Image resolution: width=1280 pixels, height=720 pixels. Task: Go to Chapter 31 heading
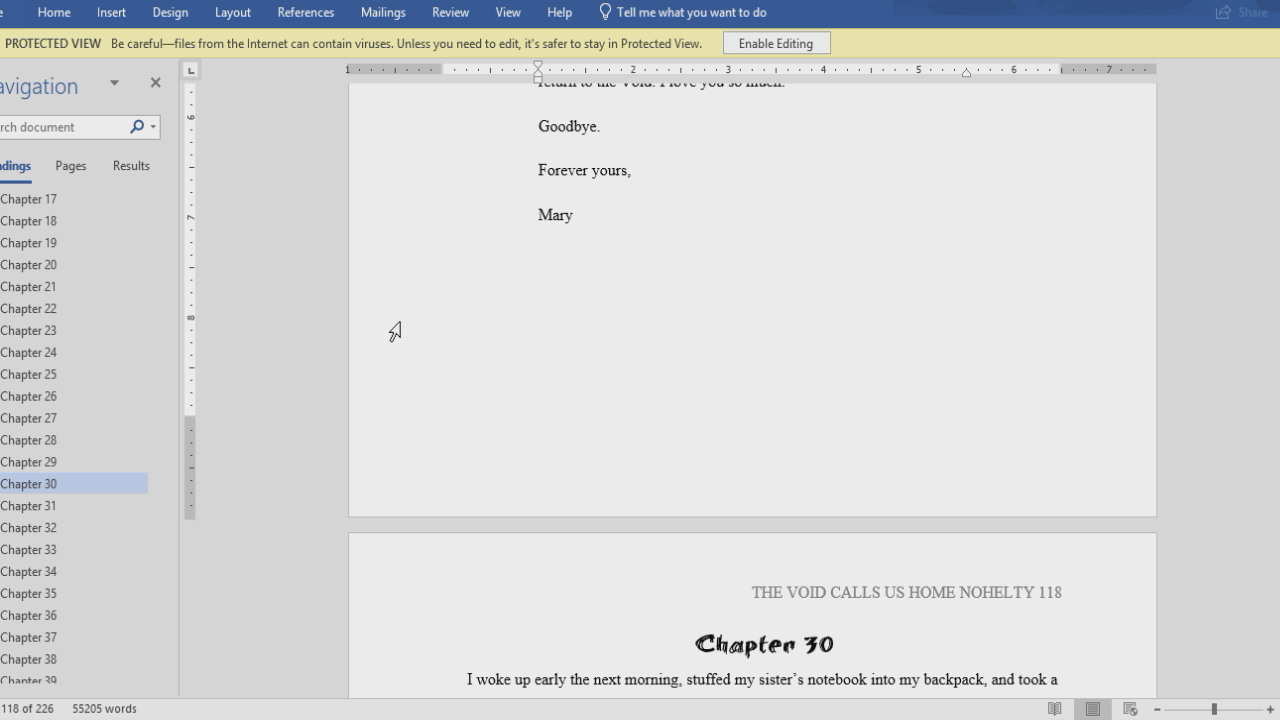(x=28, y=506)
